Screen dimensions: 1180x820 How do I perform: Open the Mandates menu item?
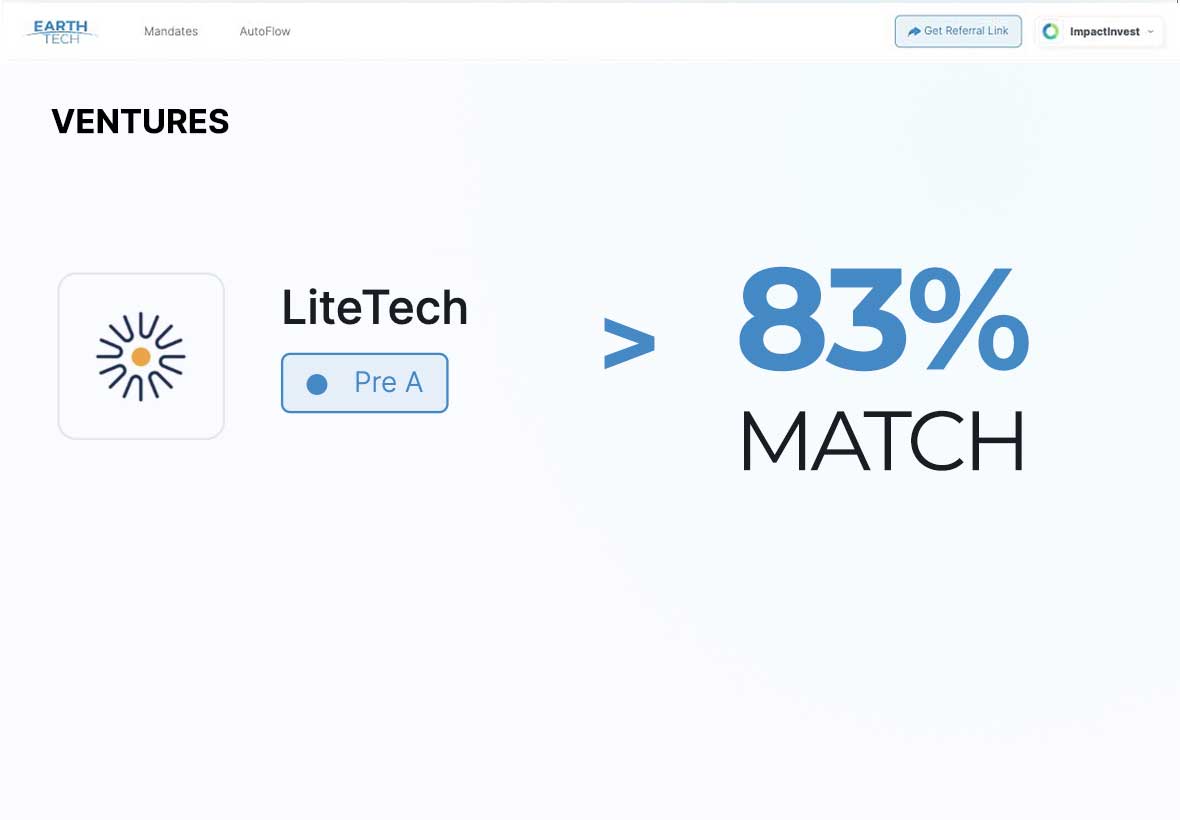click(x=171, y=31)
